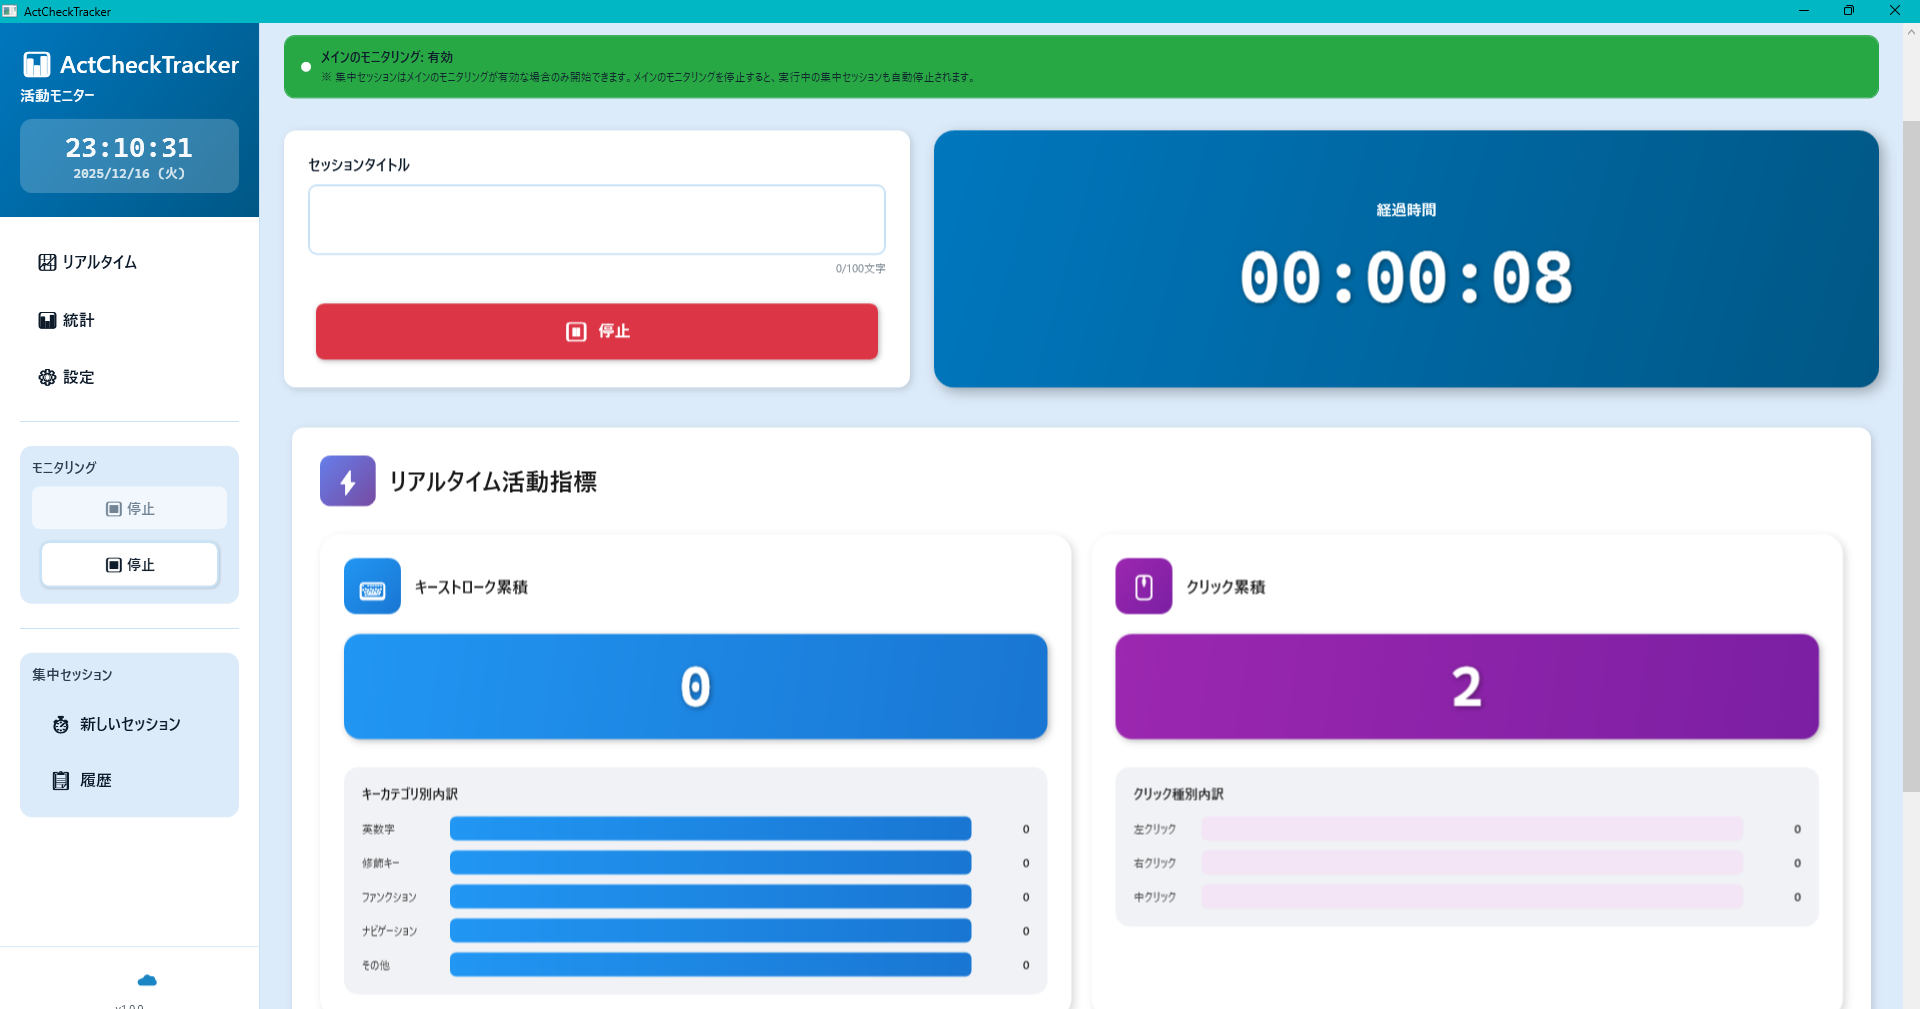
Task: Click the app icon in the title bar
Action: point(10,11)
